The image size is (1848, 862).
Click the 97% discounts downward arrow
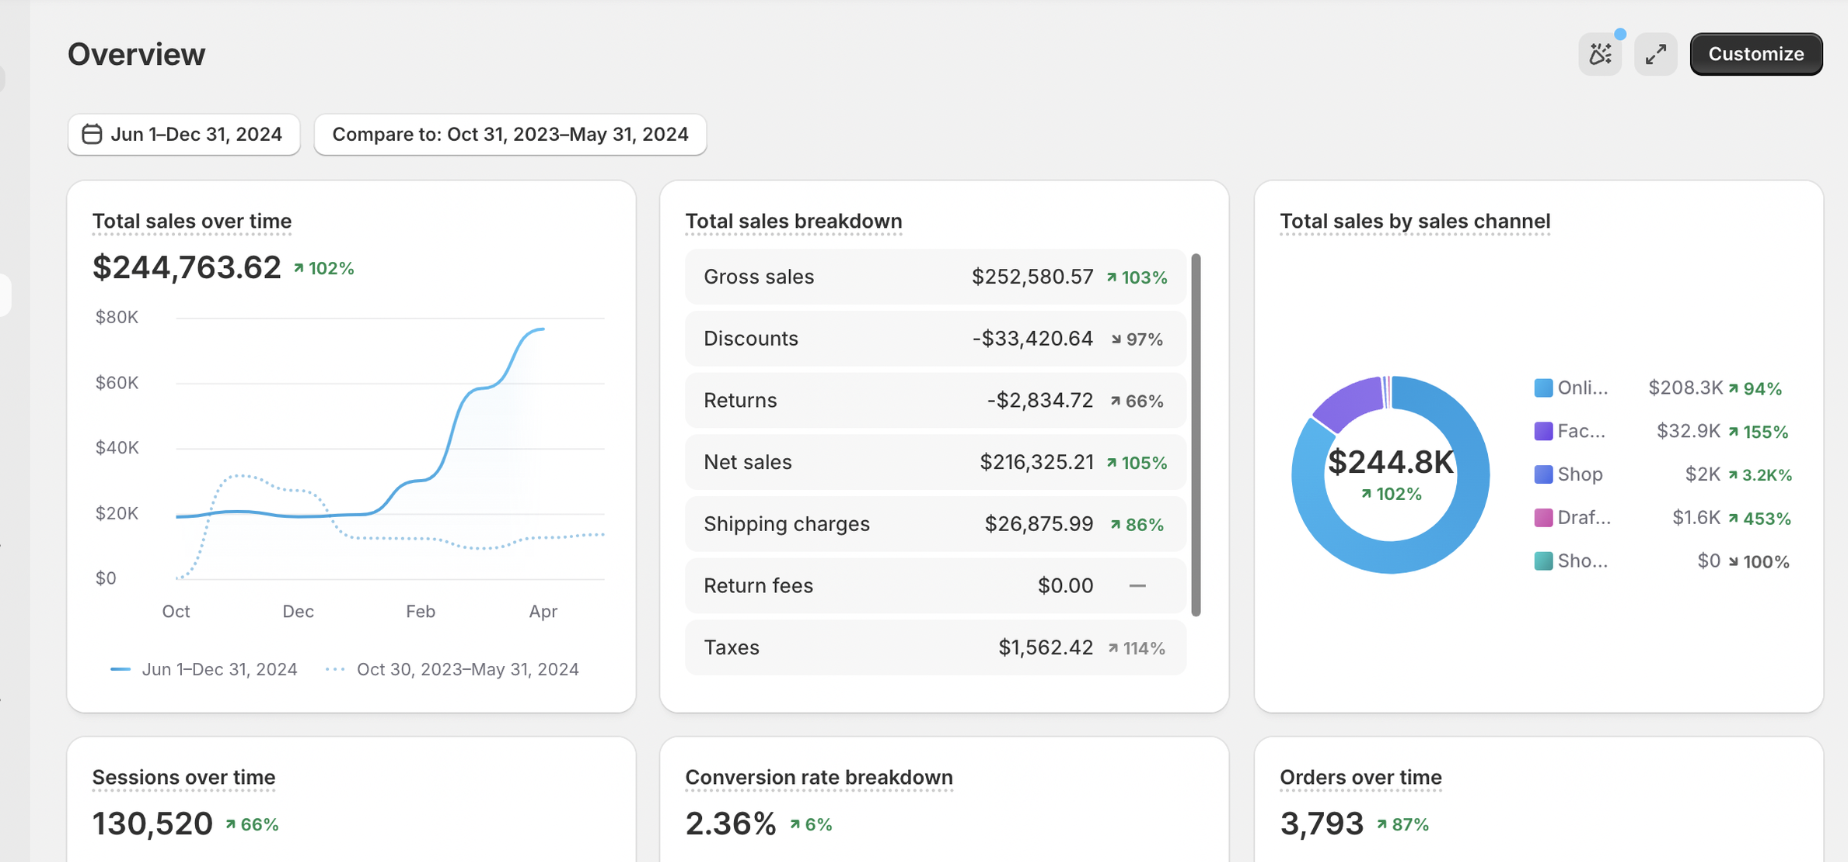1137,340
